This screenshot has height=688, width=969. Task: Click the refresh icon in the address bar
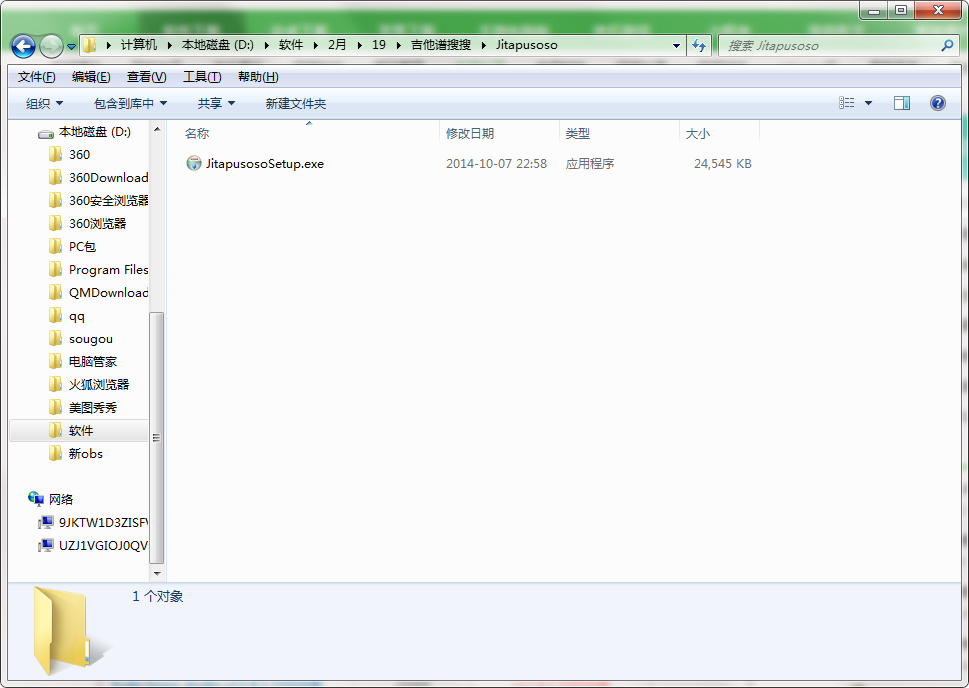699,46
